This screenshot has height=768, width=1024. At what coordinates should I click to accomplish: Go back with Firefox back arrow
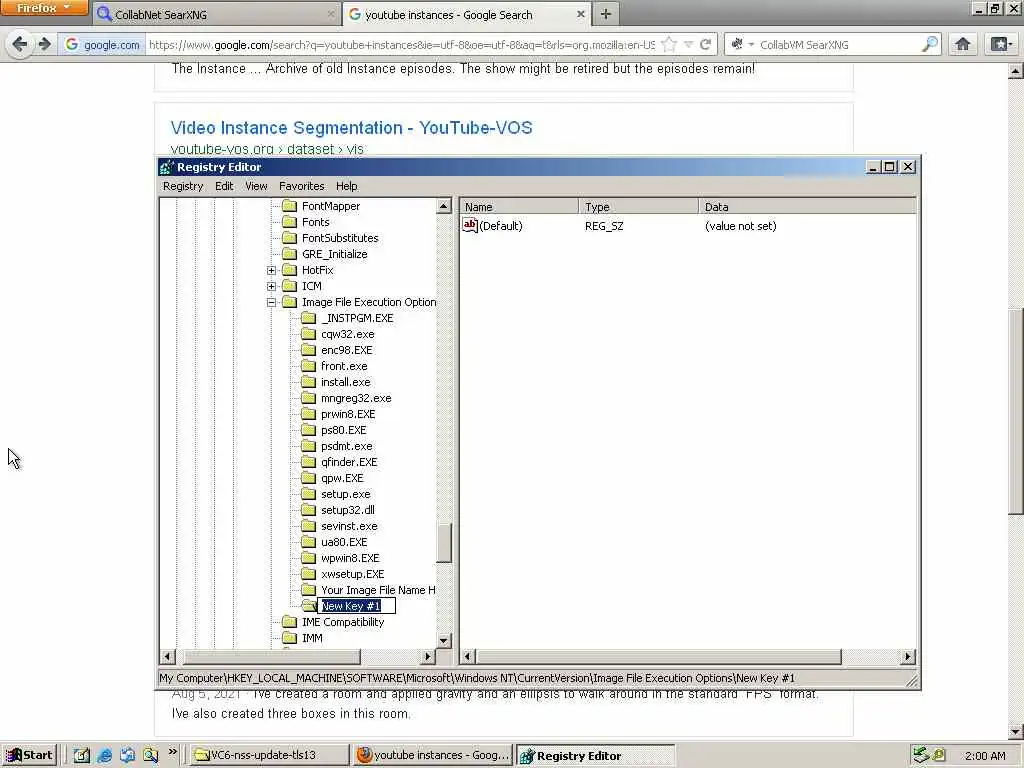pos(20,44)
